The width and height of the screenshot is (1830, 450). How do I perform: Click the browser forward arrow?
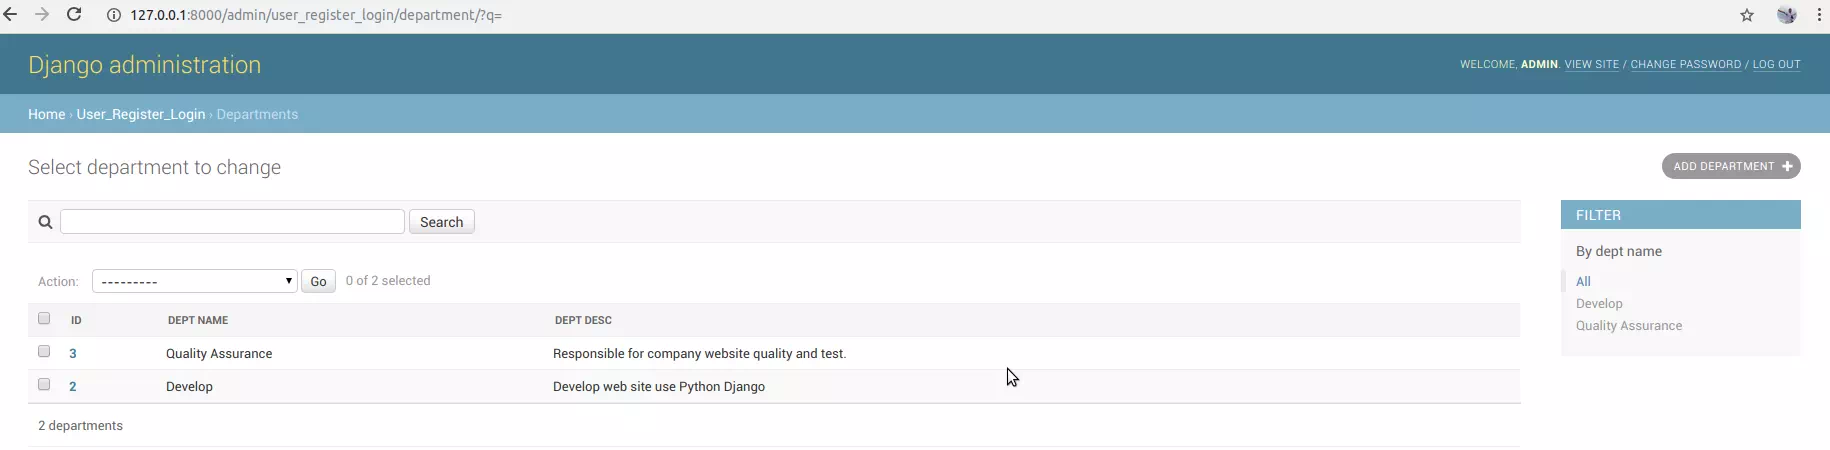coord(42,15)
